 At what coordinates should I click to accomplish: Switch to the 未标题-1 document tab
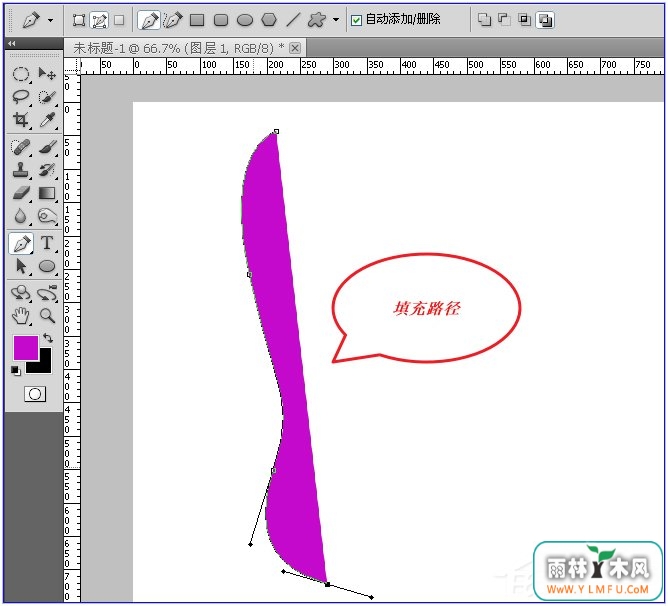tap(179, 48)
